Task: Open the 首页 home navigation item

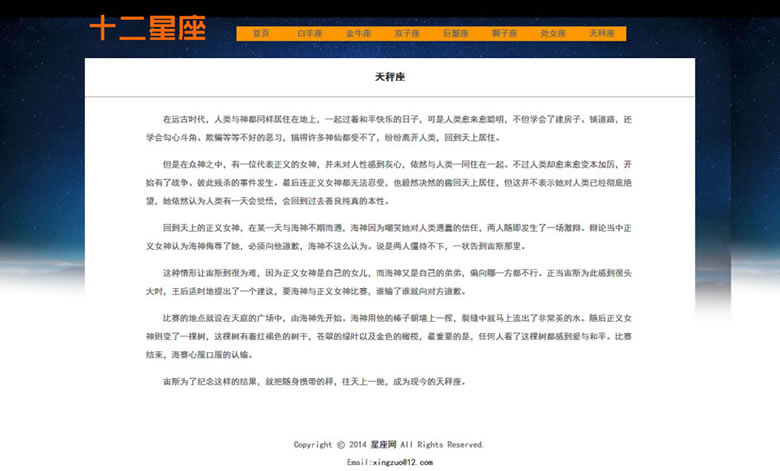Action: [x=261, y=33]
